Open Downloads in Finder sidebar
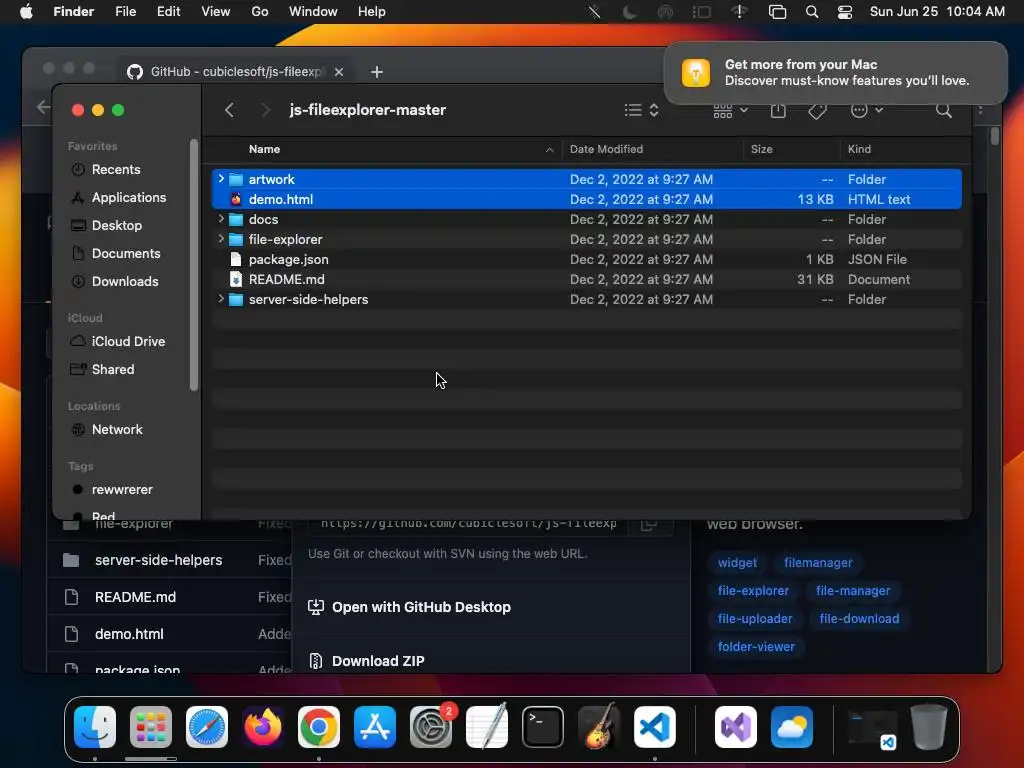 click(x=125, y=281)
